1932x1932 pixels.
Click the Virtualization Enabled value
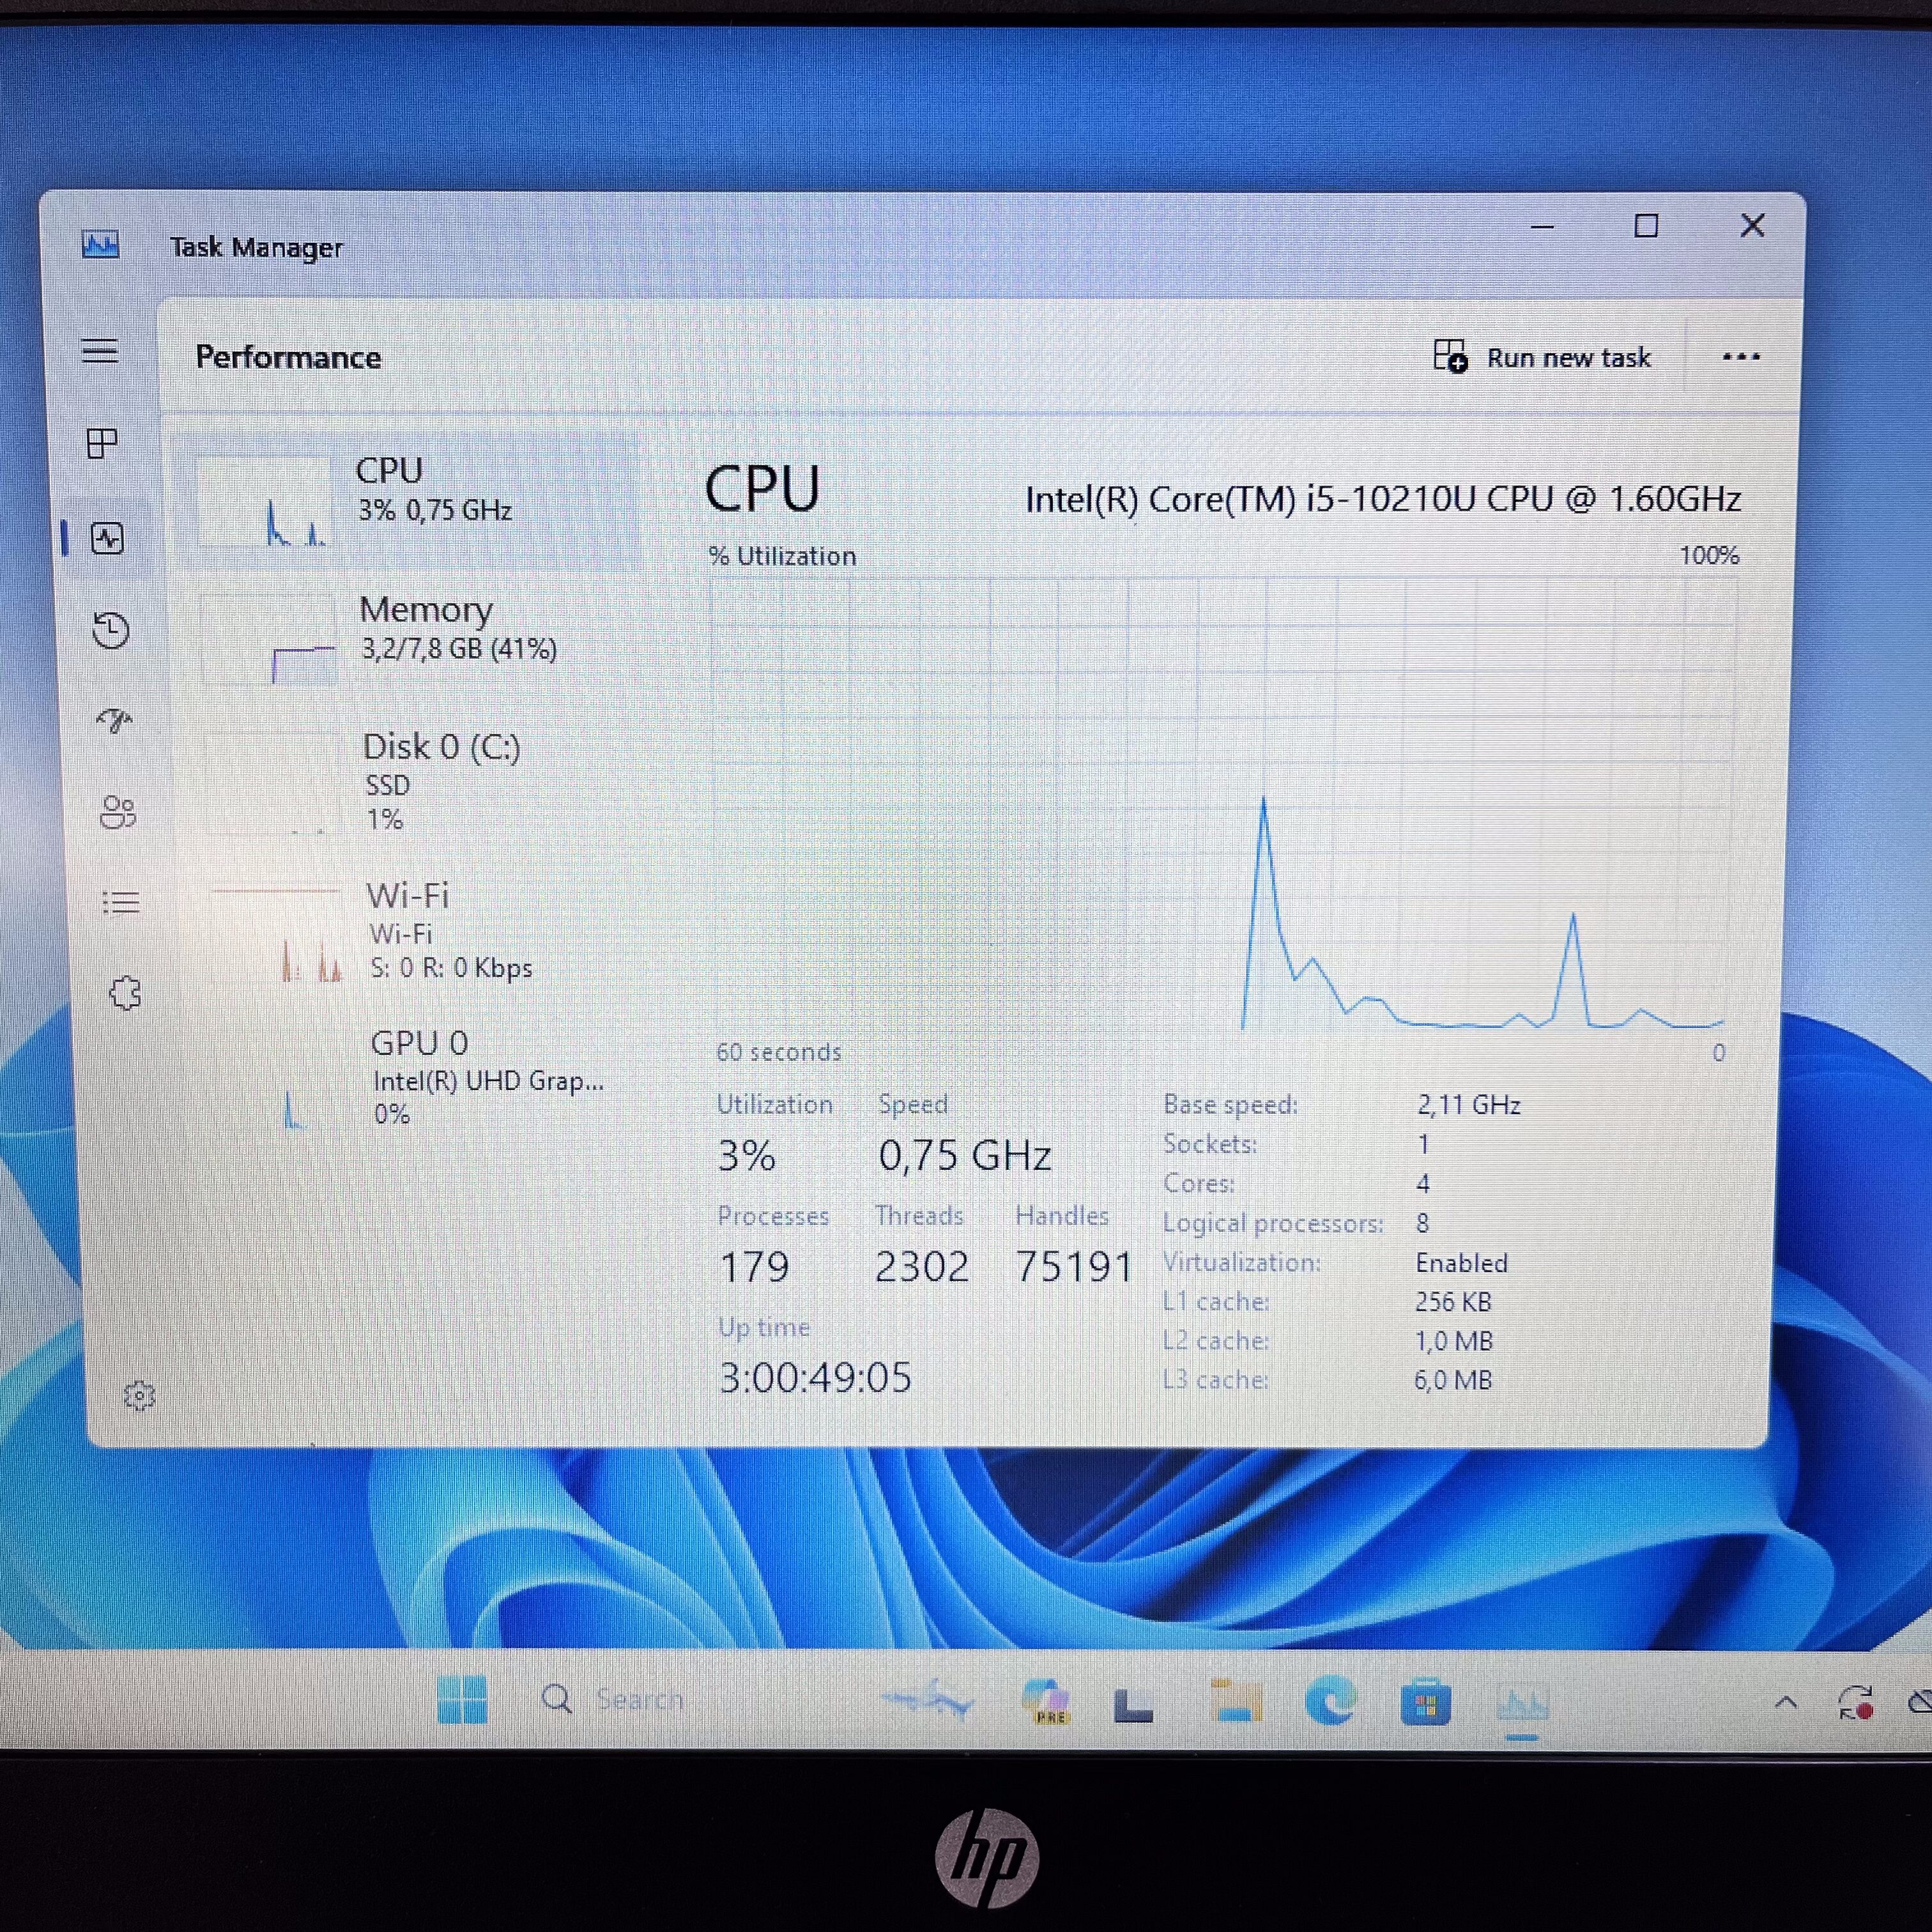click(x=1461, y=1263)
